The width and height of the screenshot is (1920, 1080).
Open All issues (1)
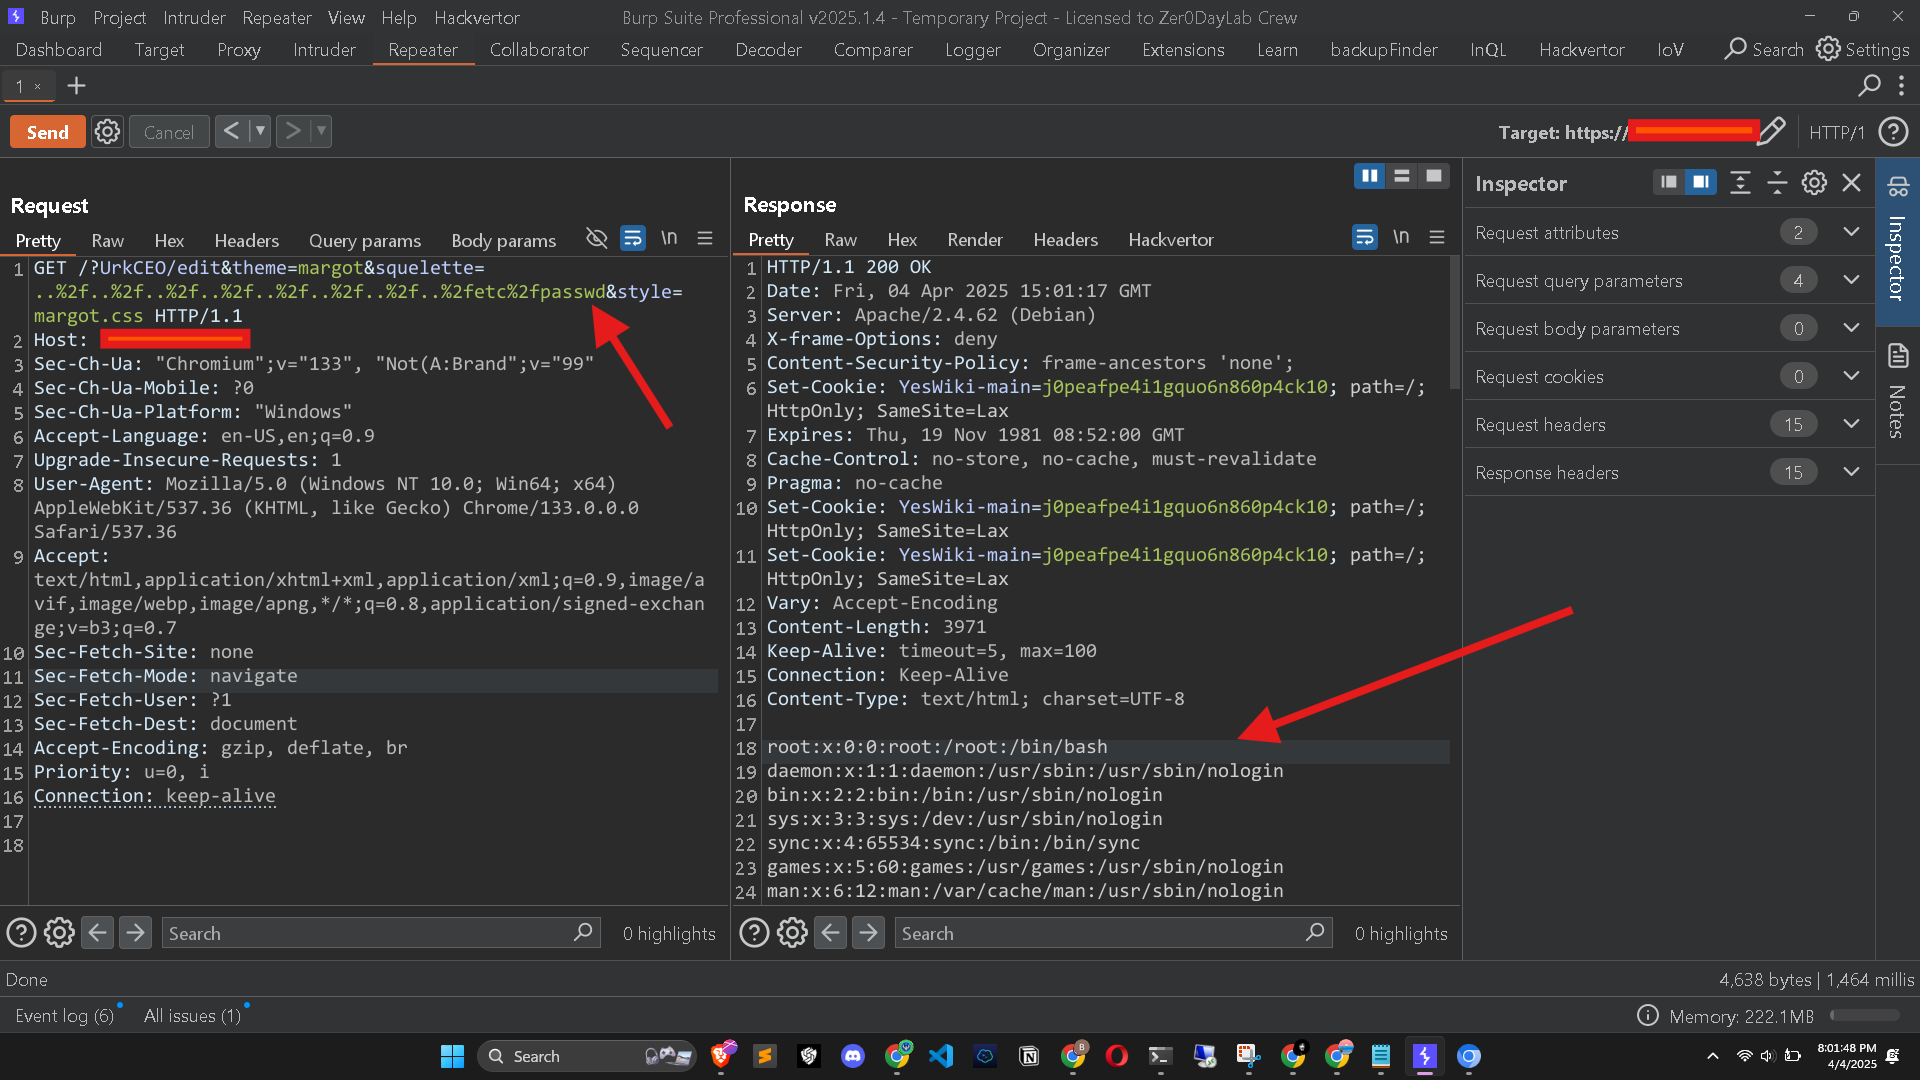(x=192, y=1016)
